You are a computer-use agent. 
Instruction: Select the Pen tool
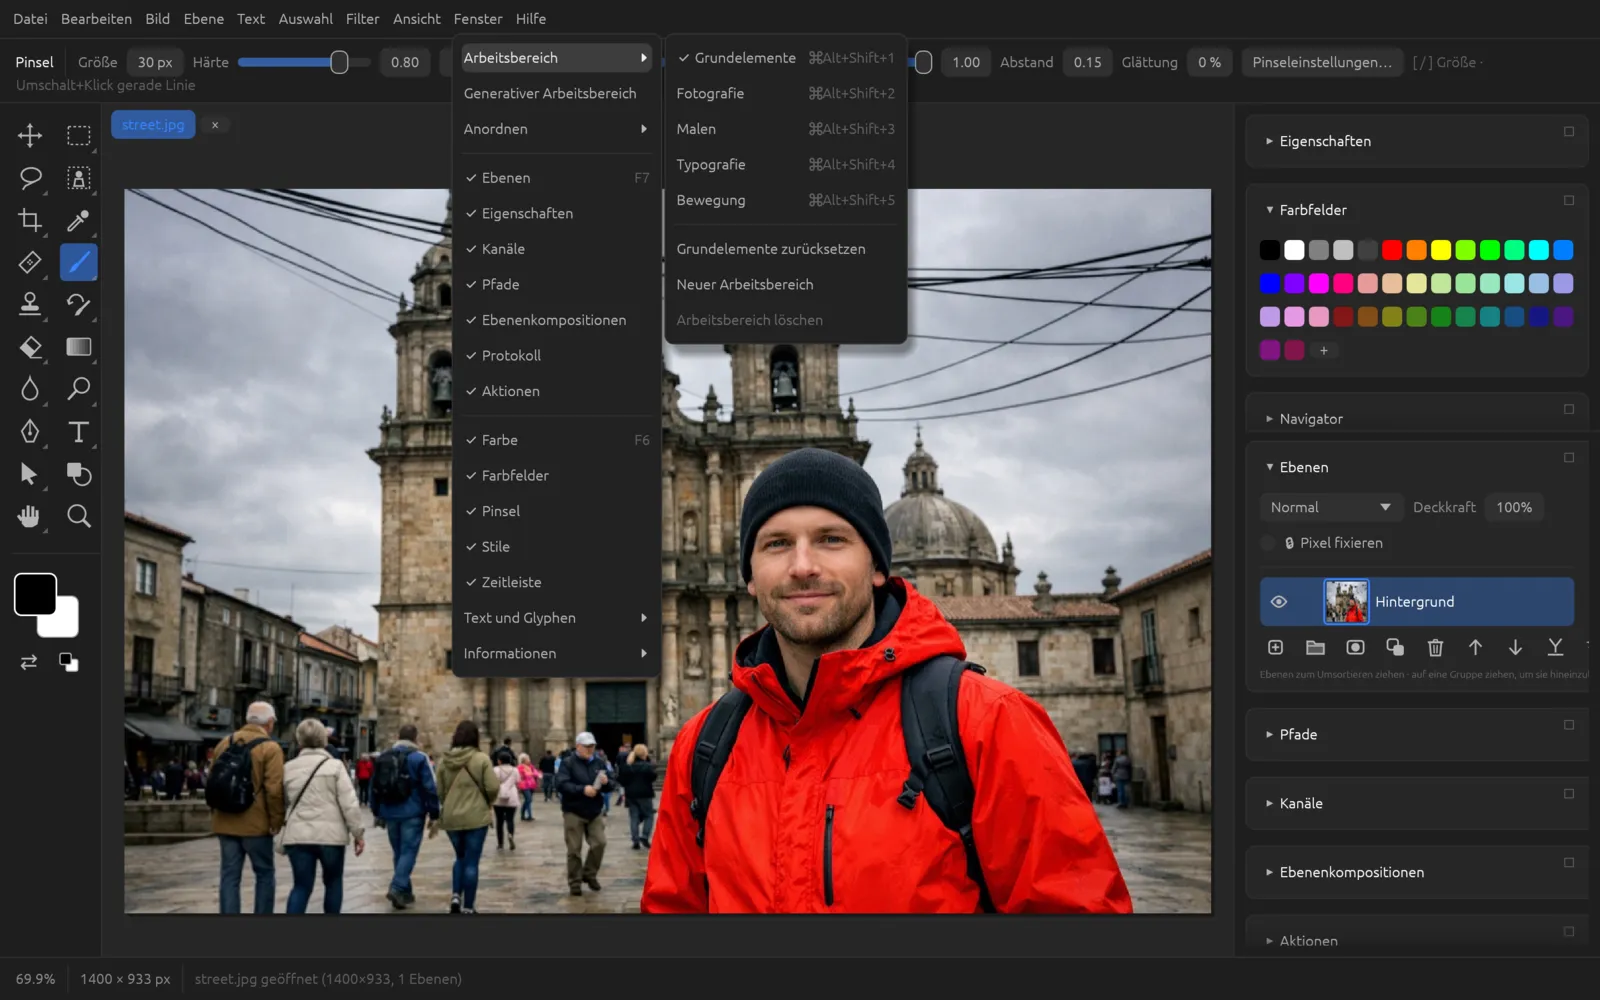(x=30, y=431)
